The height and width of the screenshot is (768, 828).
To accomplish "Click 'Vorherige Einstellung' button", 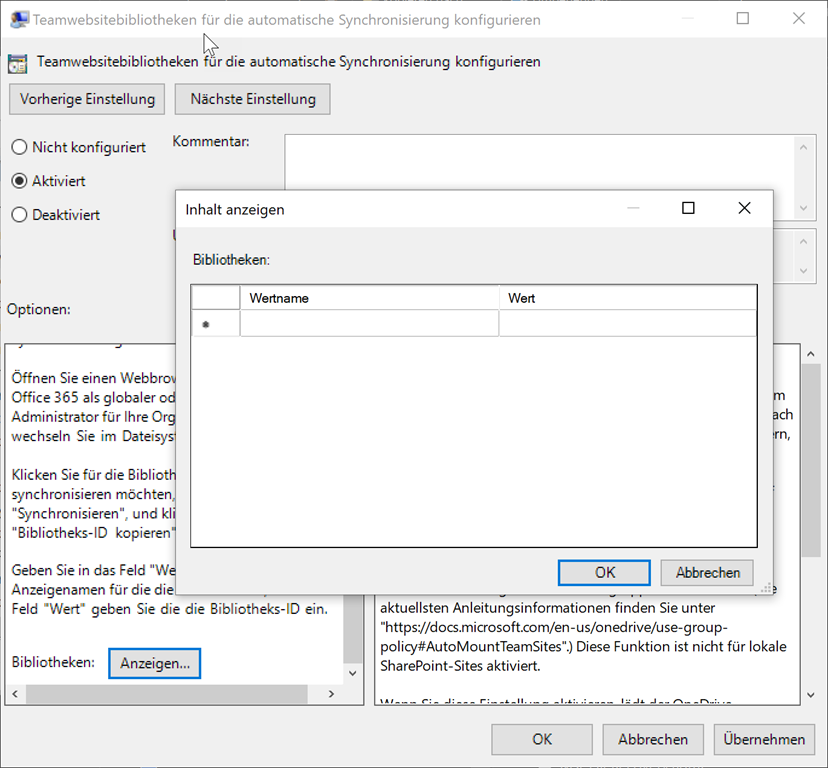I will tap(87, 98).
